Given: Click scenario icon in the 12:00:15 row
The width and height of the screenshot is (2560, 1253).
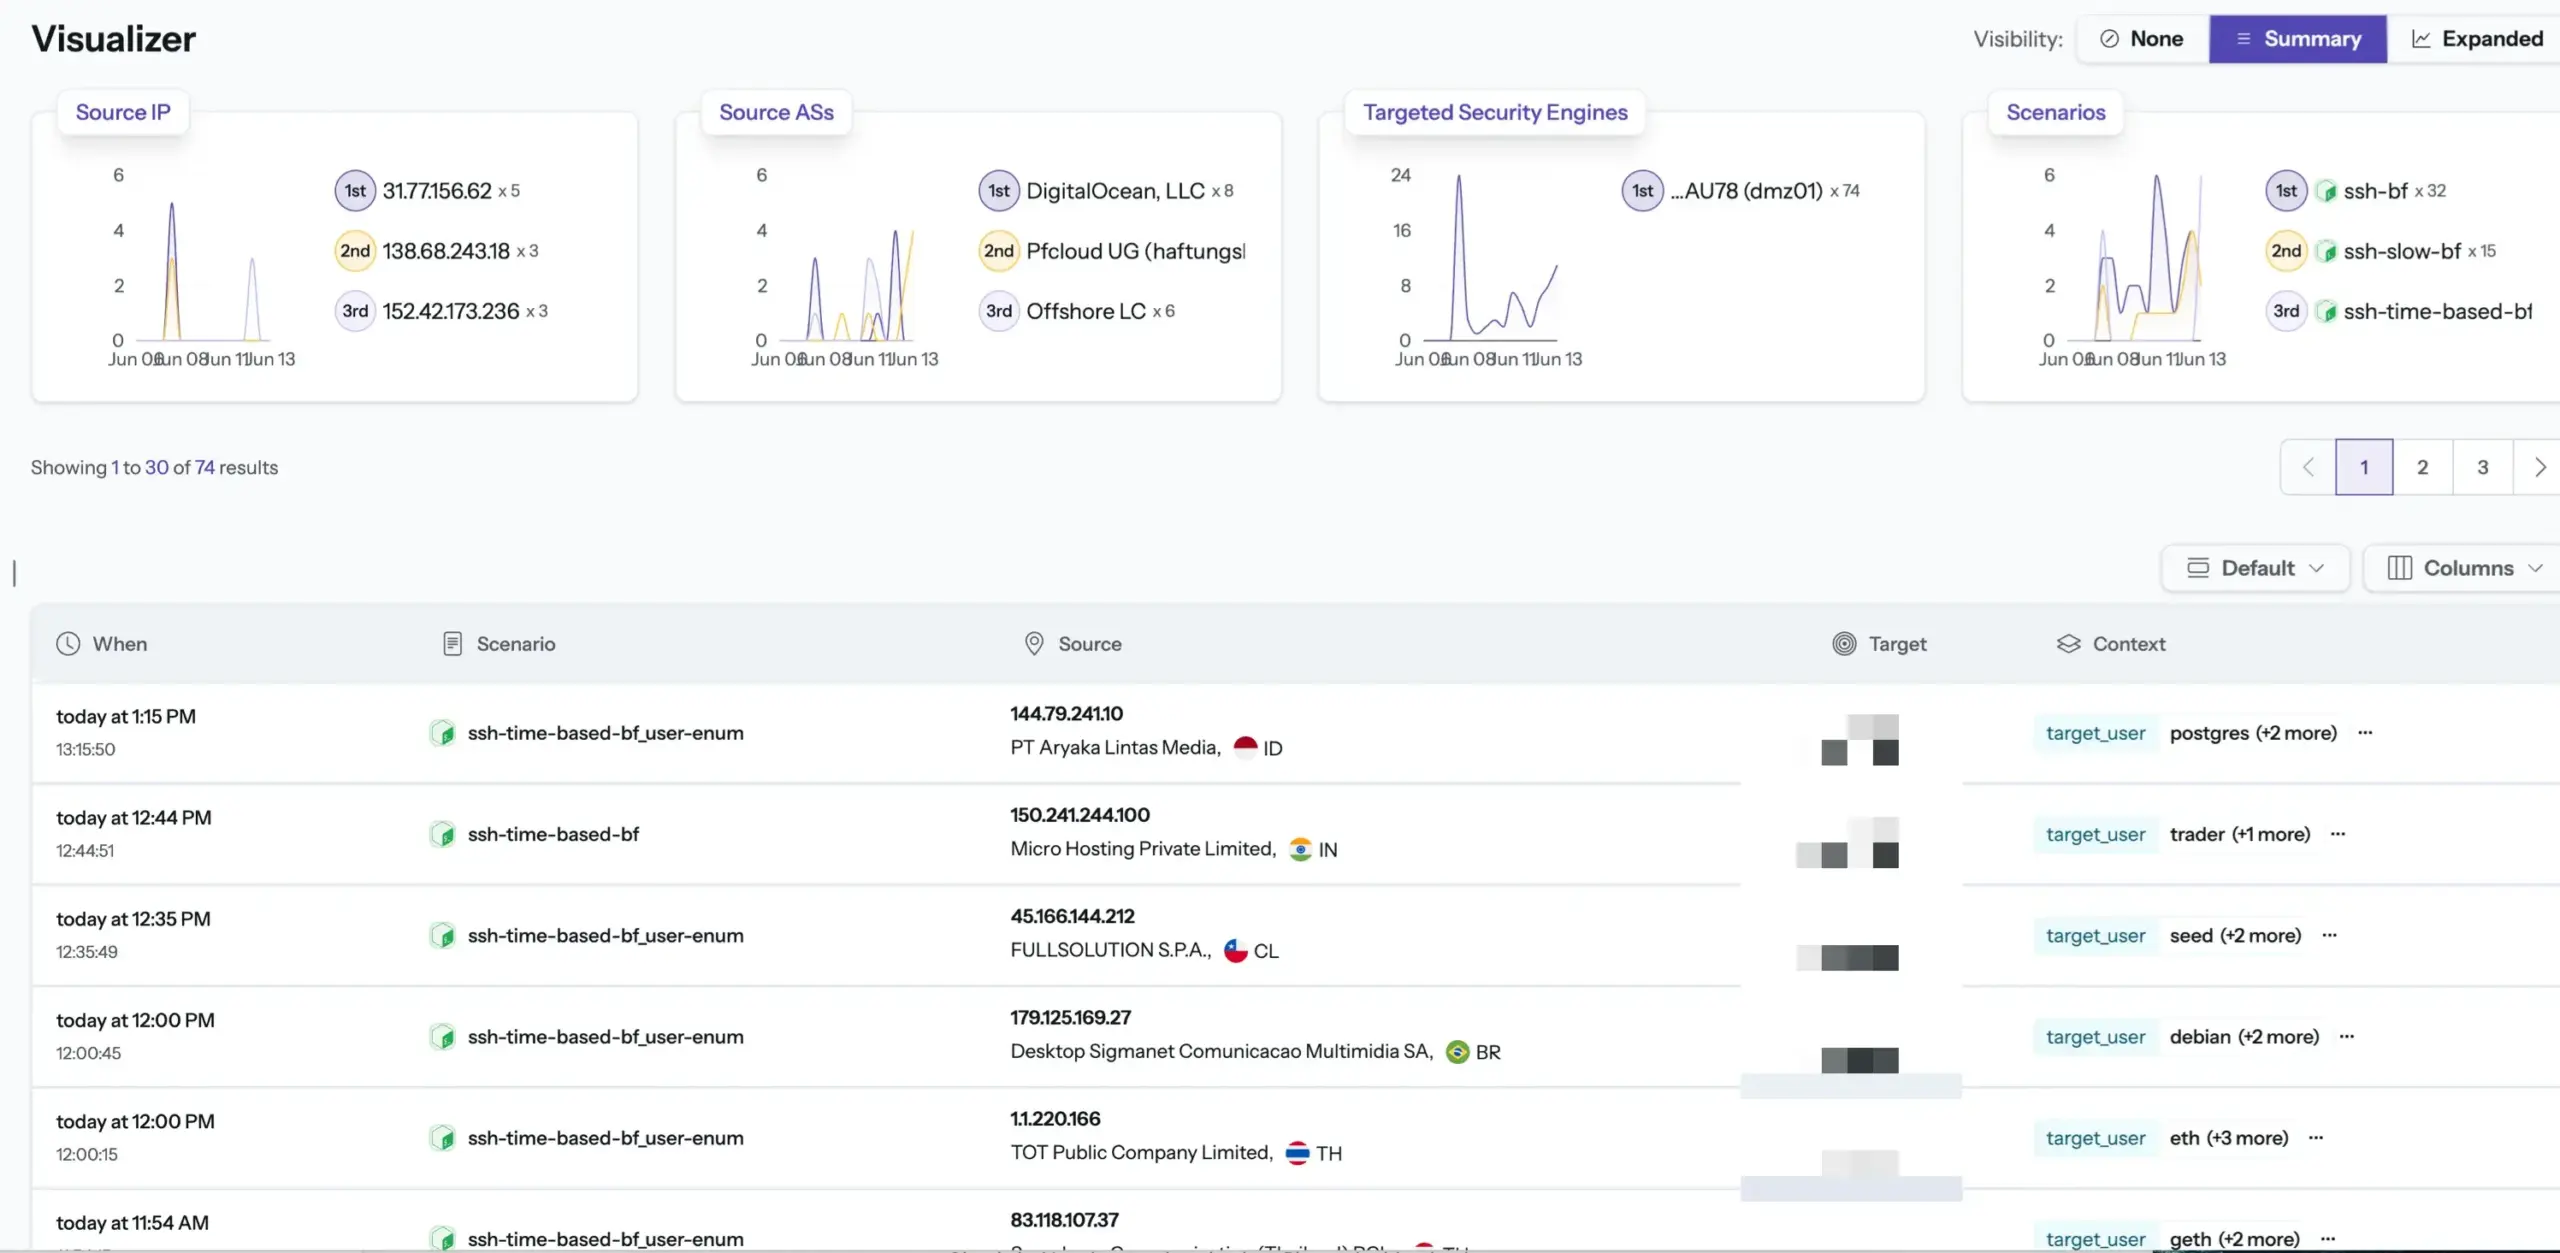Looking at the screenshot, I should click(x=442, y=1138).
